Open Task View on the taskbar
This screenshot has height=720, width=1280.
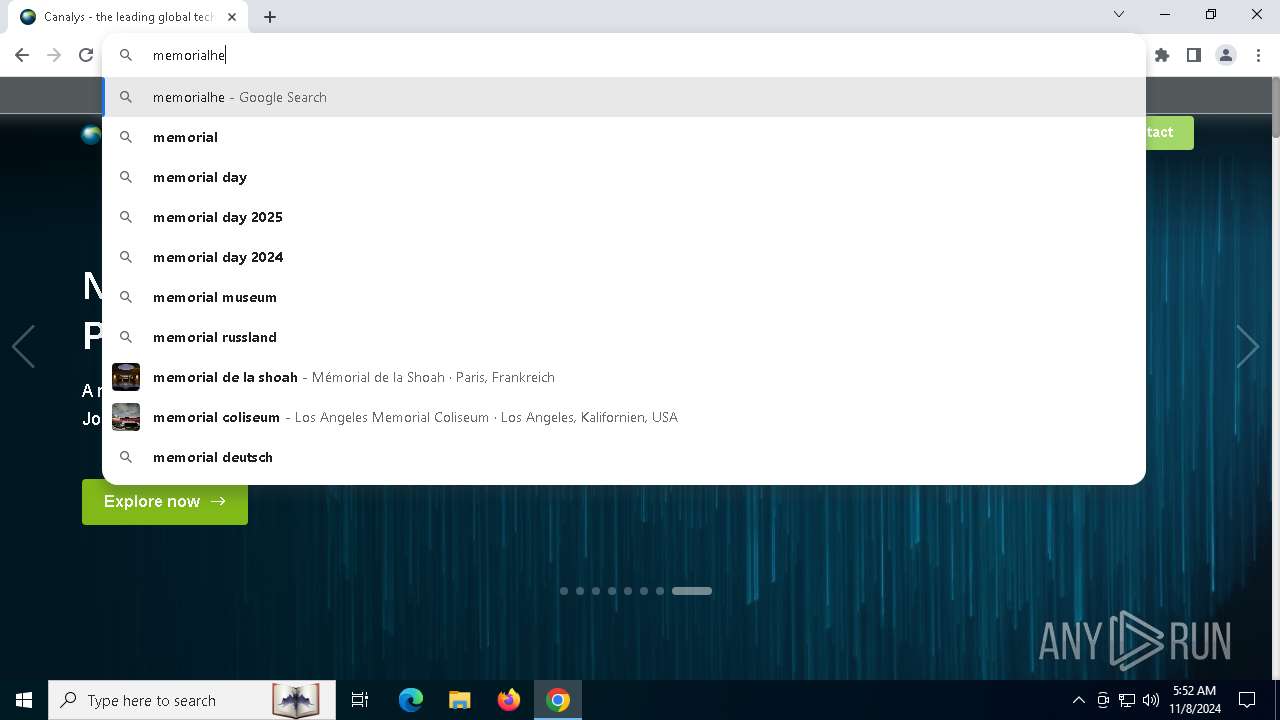tap(360, 700)
